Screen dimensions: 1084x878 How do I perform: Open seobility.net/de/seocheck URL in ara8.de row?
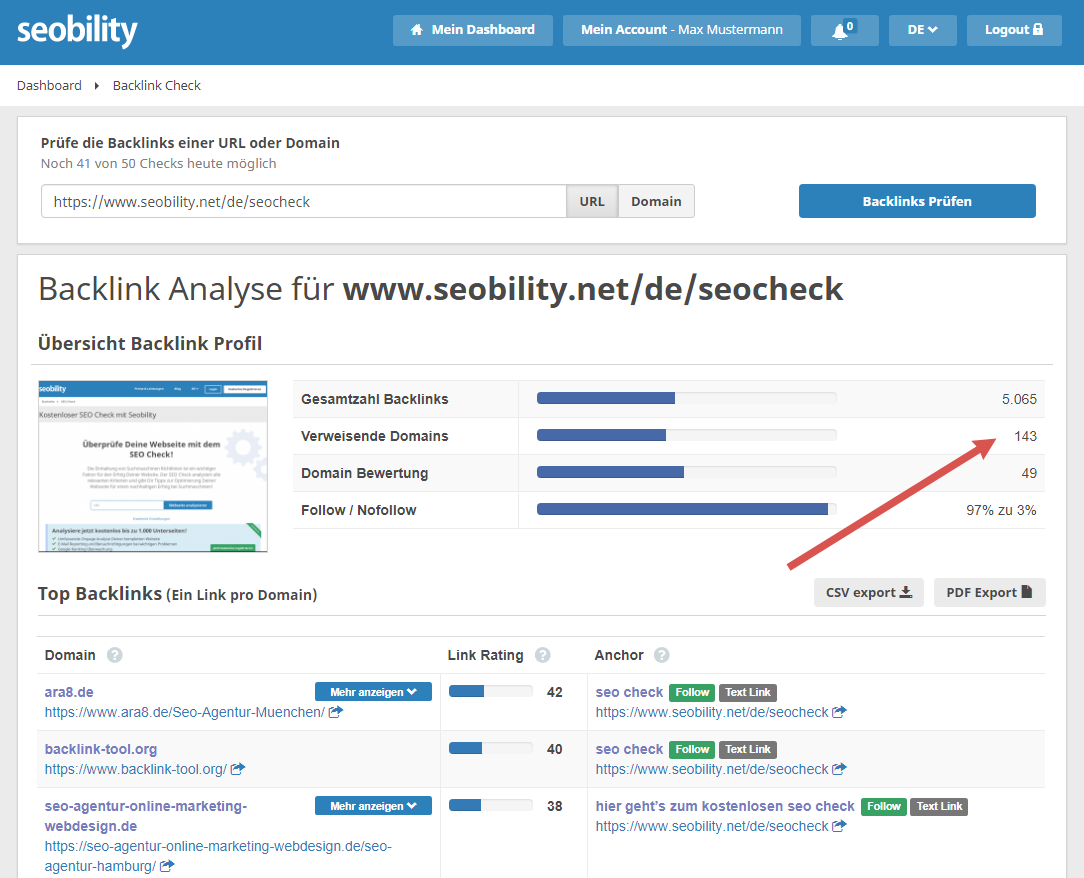click(712, 712)
